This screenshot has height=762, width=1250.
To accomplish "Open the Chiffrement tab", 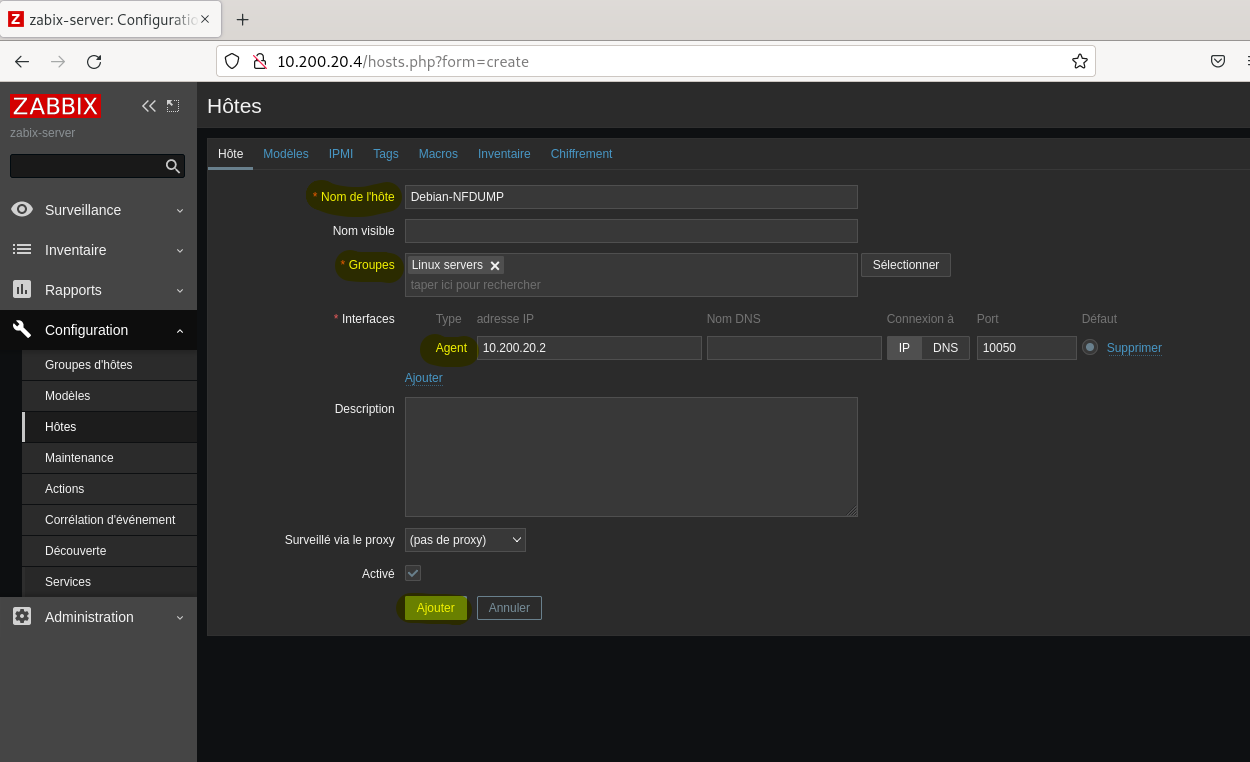I will 581,154.
